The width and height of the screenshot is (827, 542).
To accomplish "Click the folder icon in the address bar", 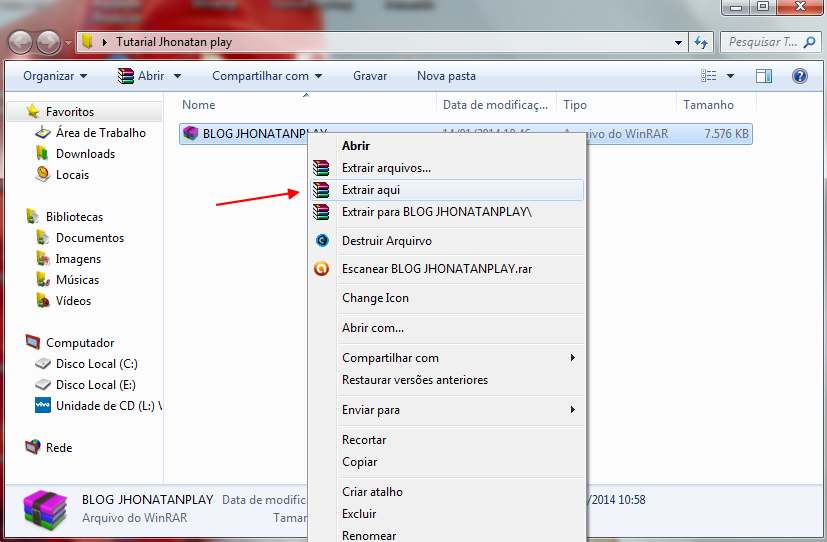I will pos(88,42).
